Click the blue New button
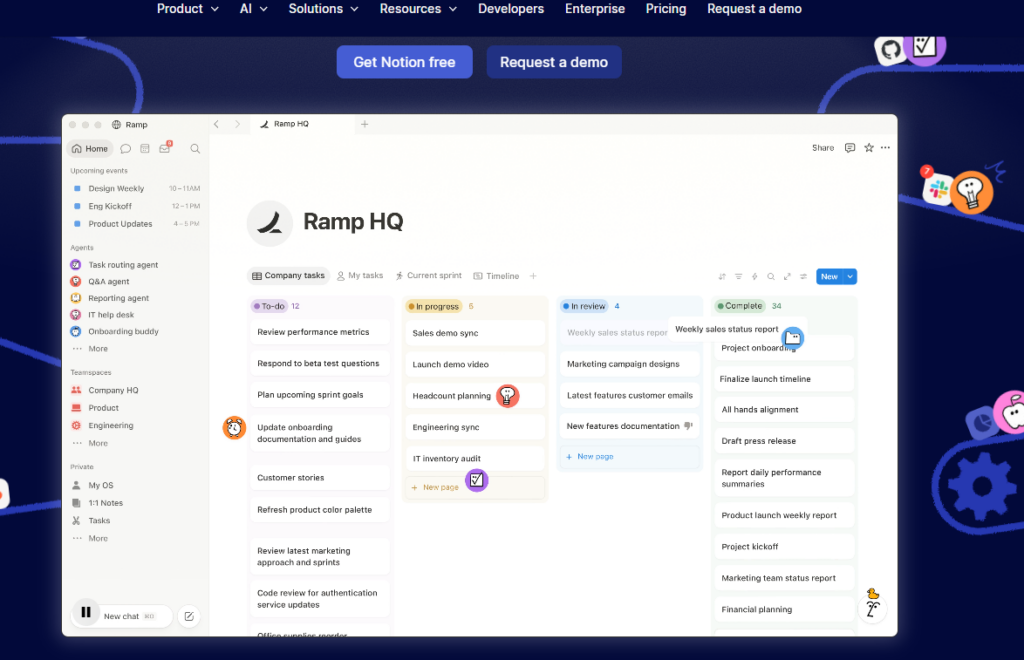 [829, 277]
